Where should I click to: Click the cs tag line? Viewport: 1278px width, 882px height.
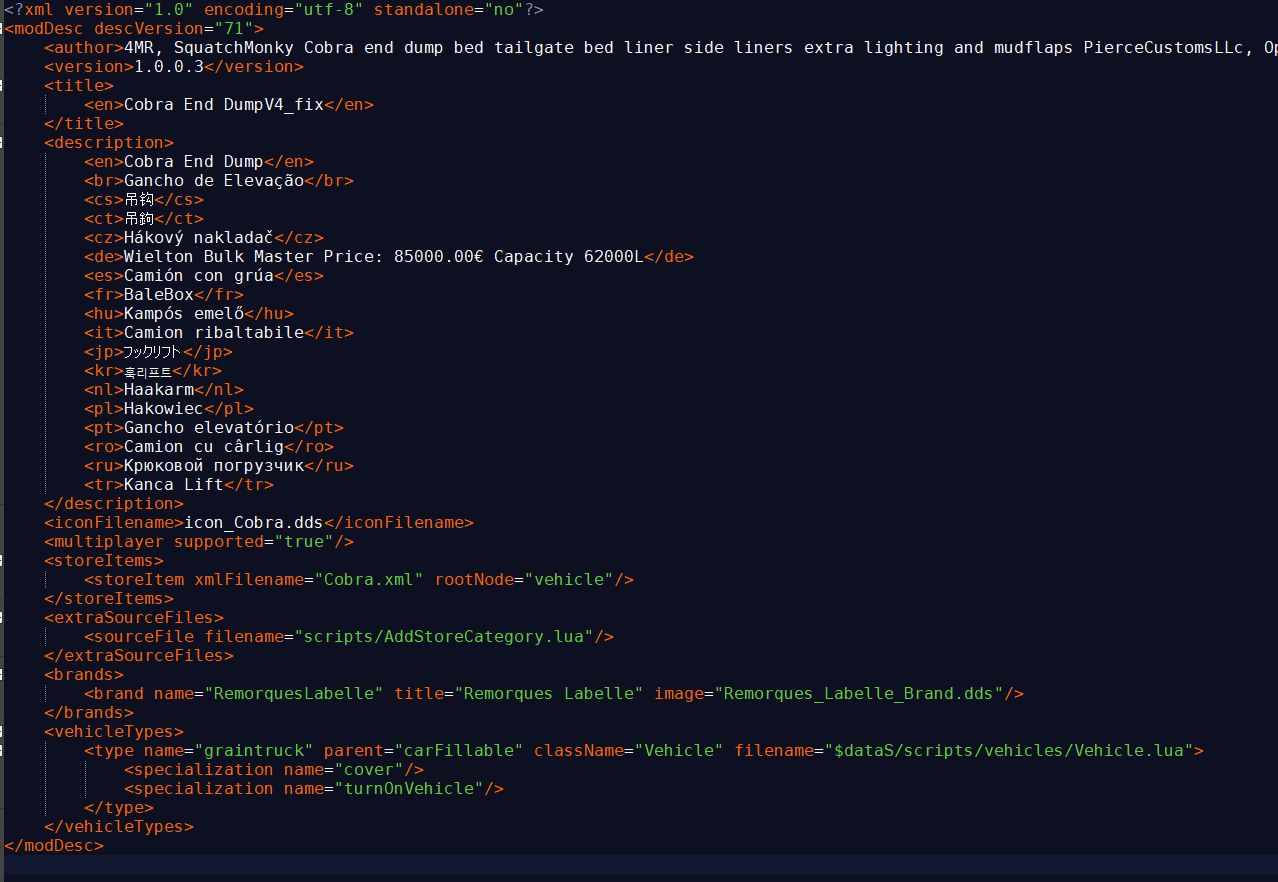click(144, 199)
